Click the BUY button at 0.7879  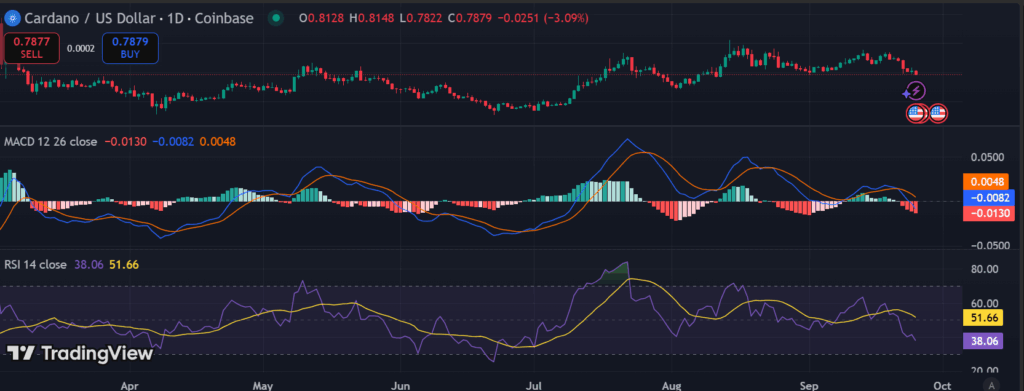tap(130, 48)
